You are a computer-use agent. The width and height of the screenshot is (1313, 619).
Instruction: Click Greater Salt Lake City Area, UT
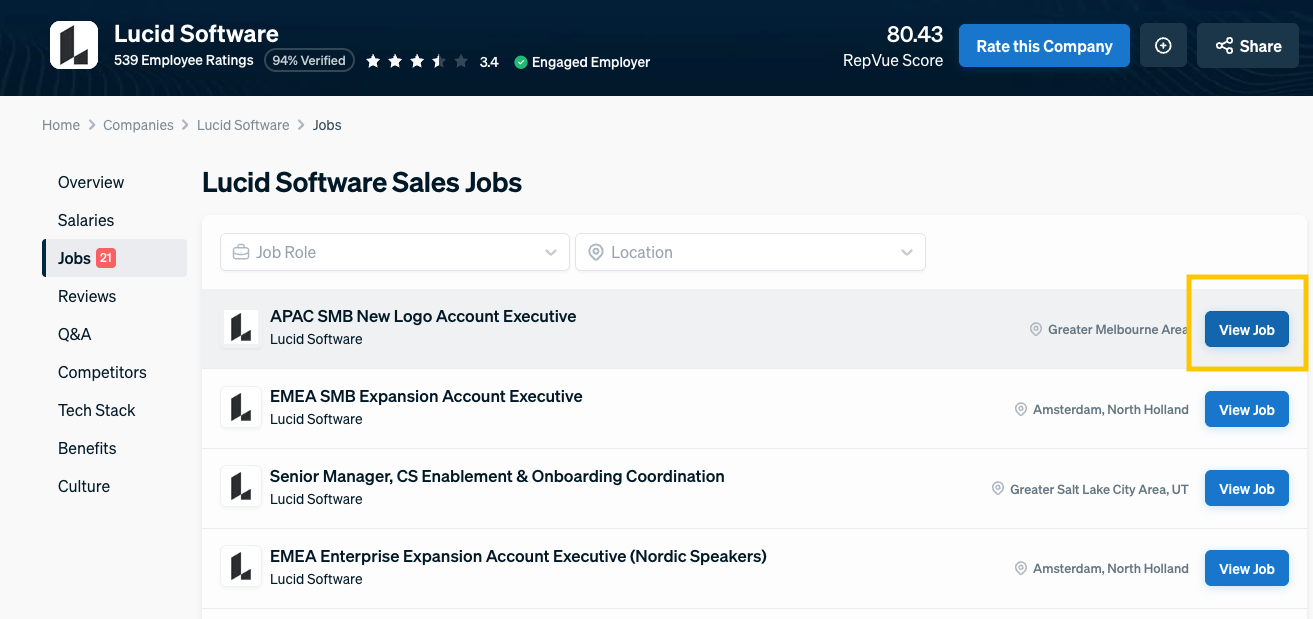[x=1099, y=490]
